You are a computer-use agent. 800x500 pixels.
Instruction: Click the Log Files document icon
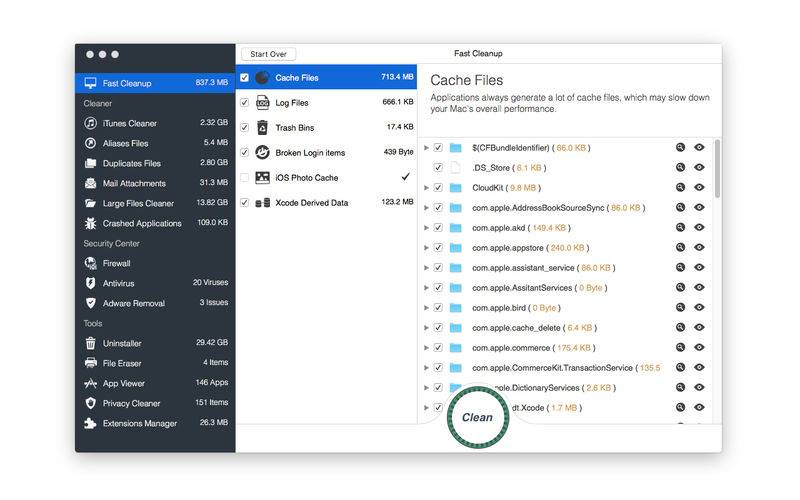pos(262,103)
